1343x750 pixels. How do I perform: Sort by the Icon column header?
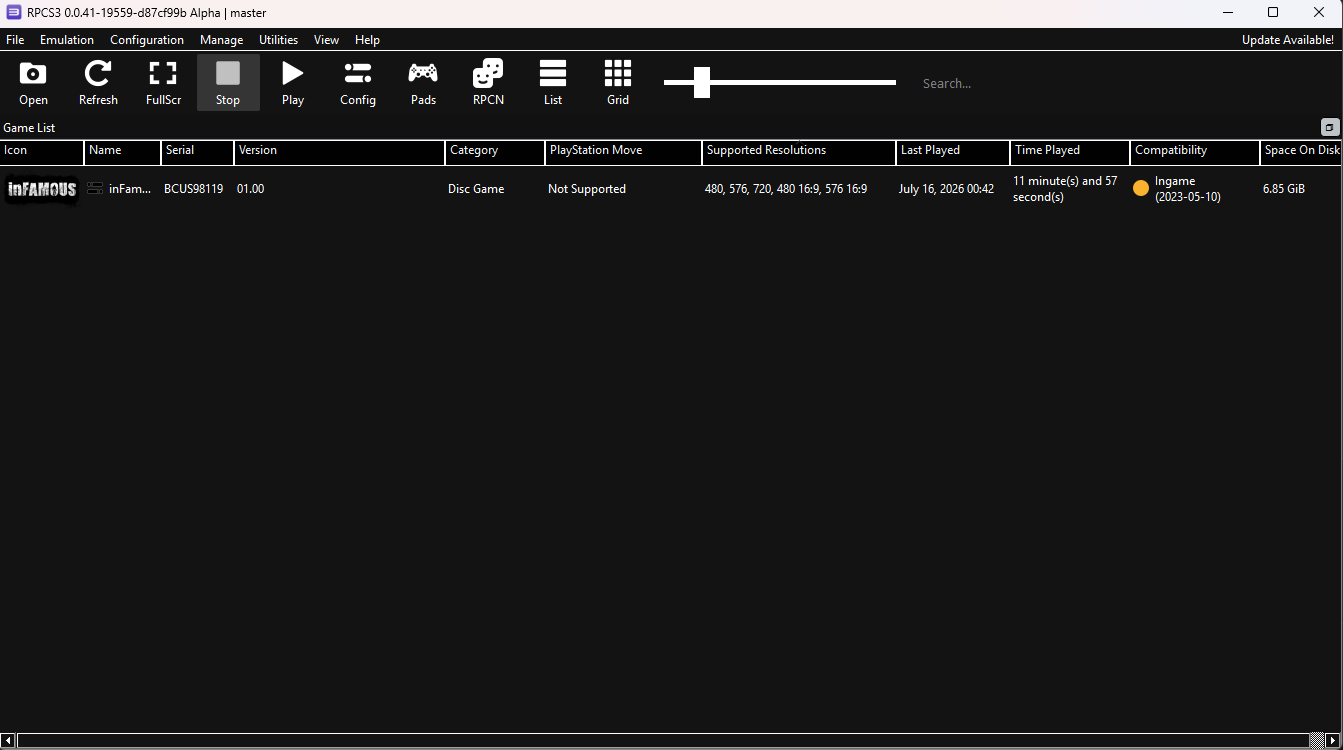click(42, 152)
